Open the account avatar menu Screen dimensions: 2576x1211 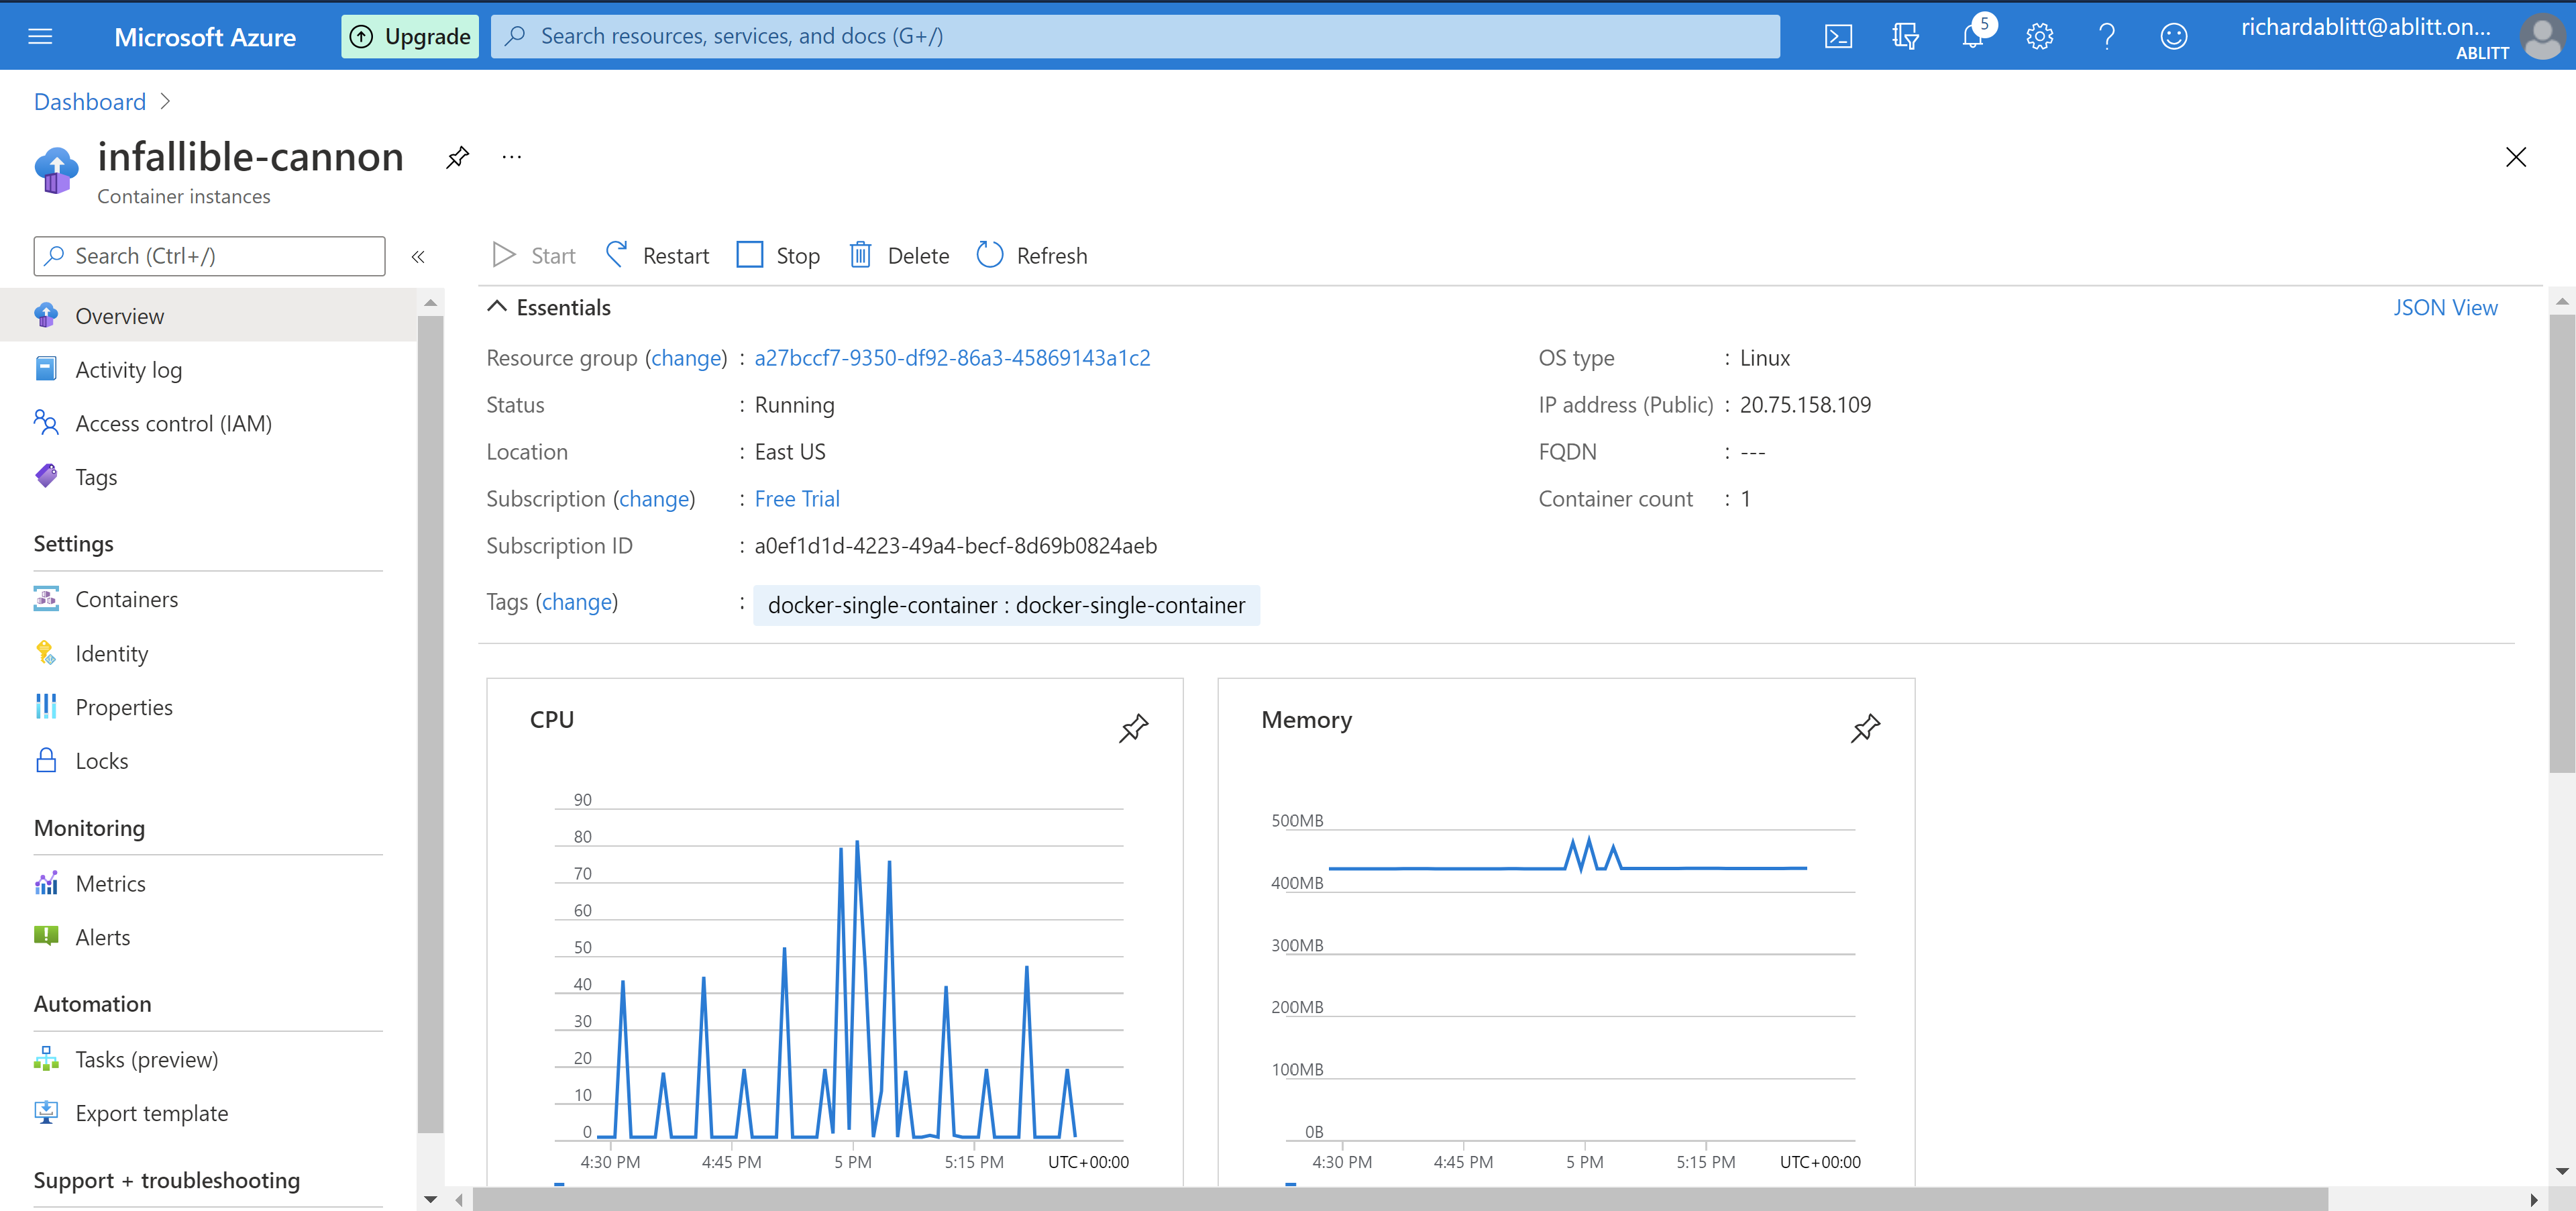tap(2542, 37)
